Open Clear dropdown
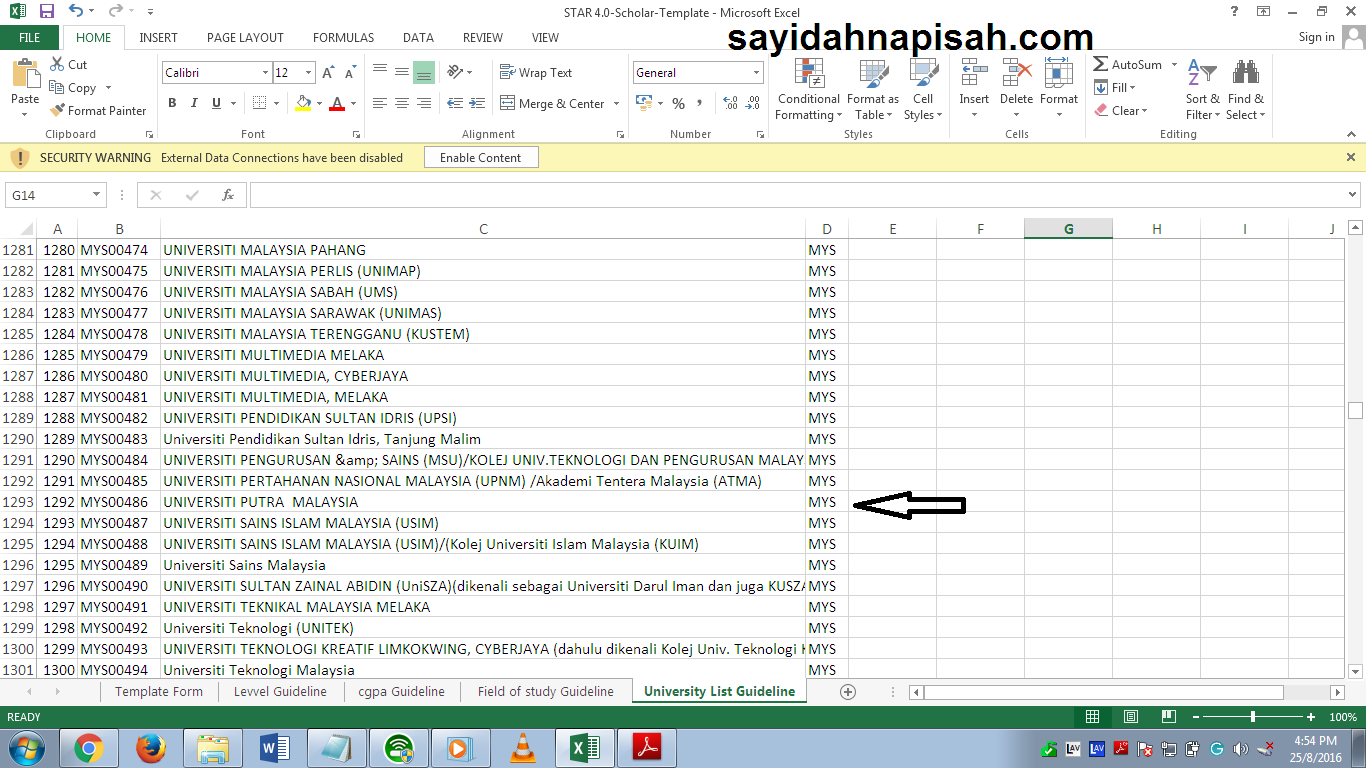The width and height of the screenshot is (1366, 768). click(1121, 111)
